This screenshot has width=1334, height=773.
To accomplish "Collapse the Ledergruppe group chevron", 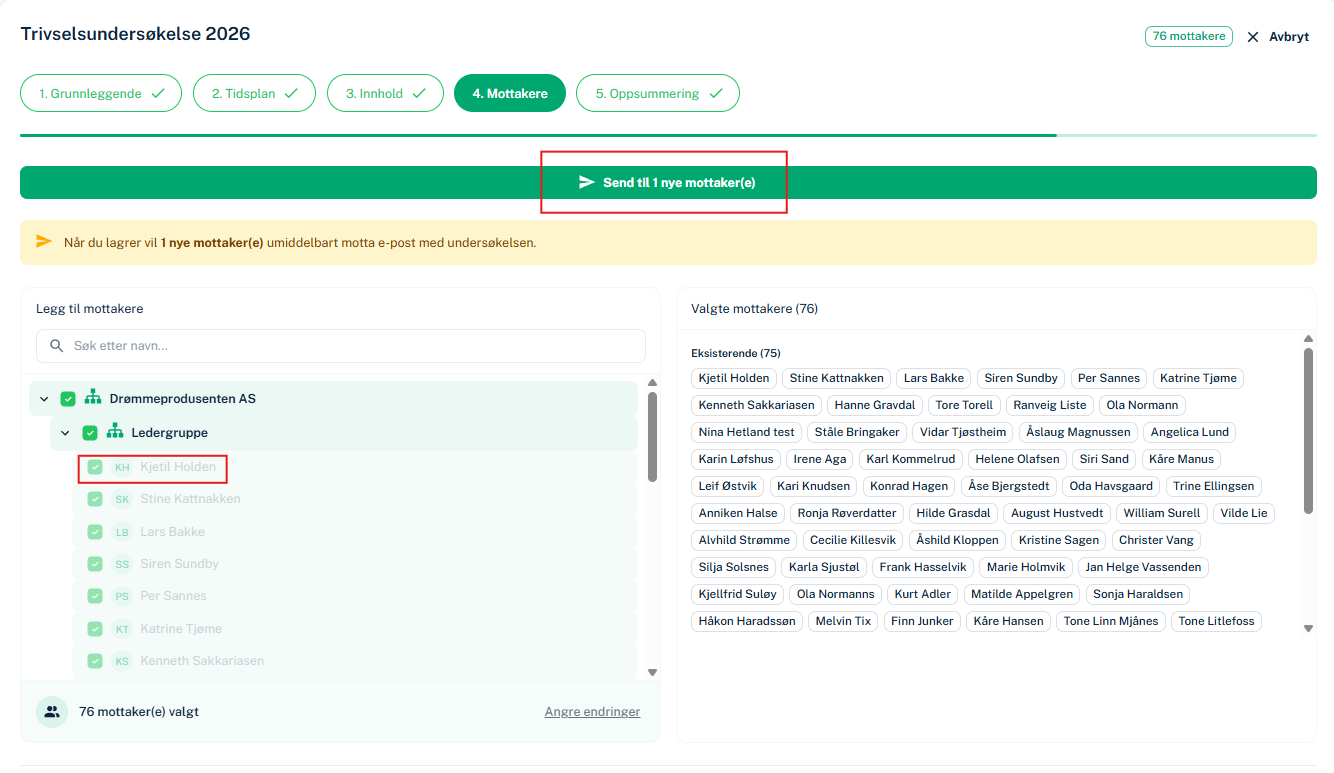I will 66,433.
